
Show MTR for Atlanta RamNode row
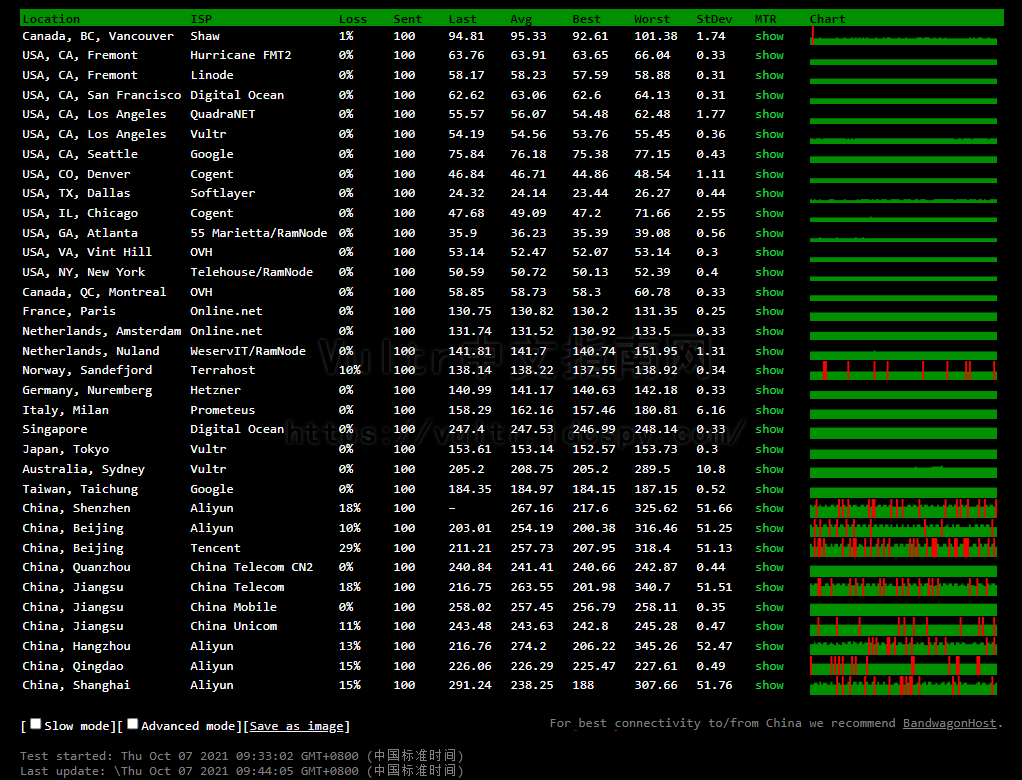tap(769, 233)
